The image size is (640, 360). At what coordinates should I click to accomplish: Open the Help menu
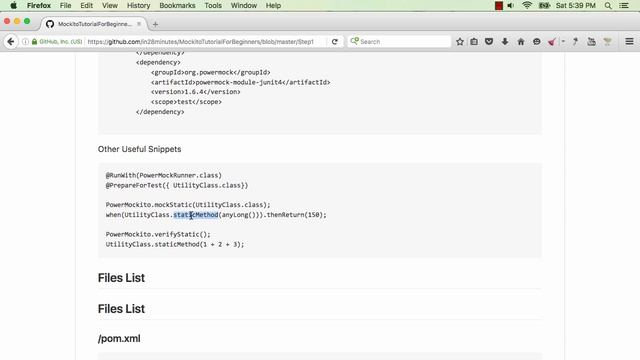273,5
